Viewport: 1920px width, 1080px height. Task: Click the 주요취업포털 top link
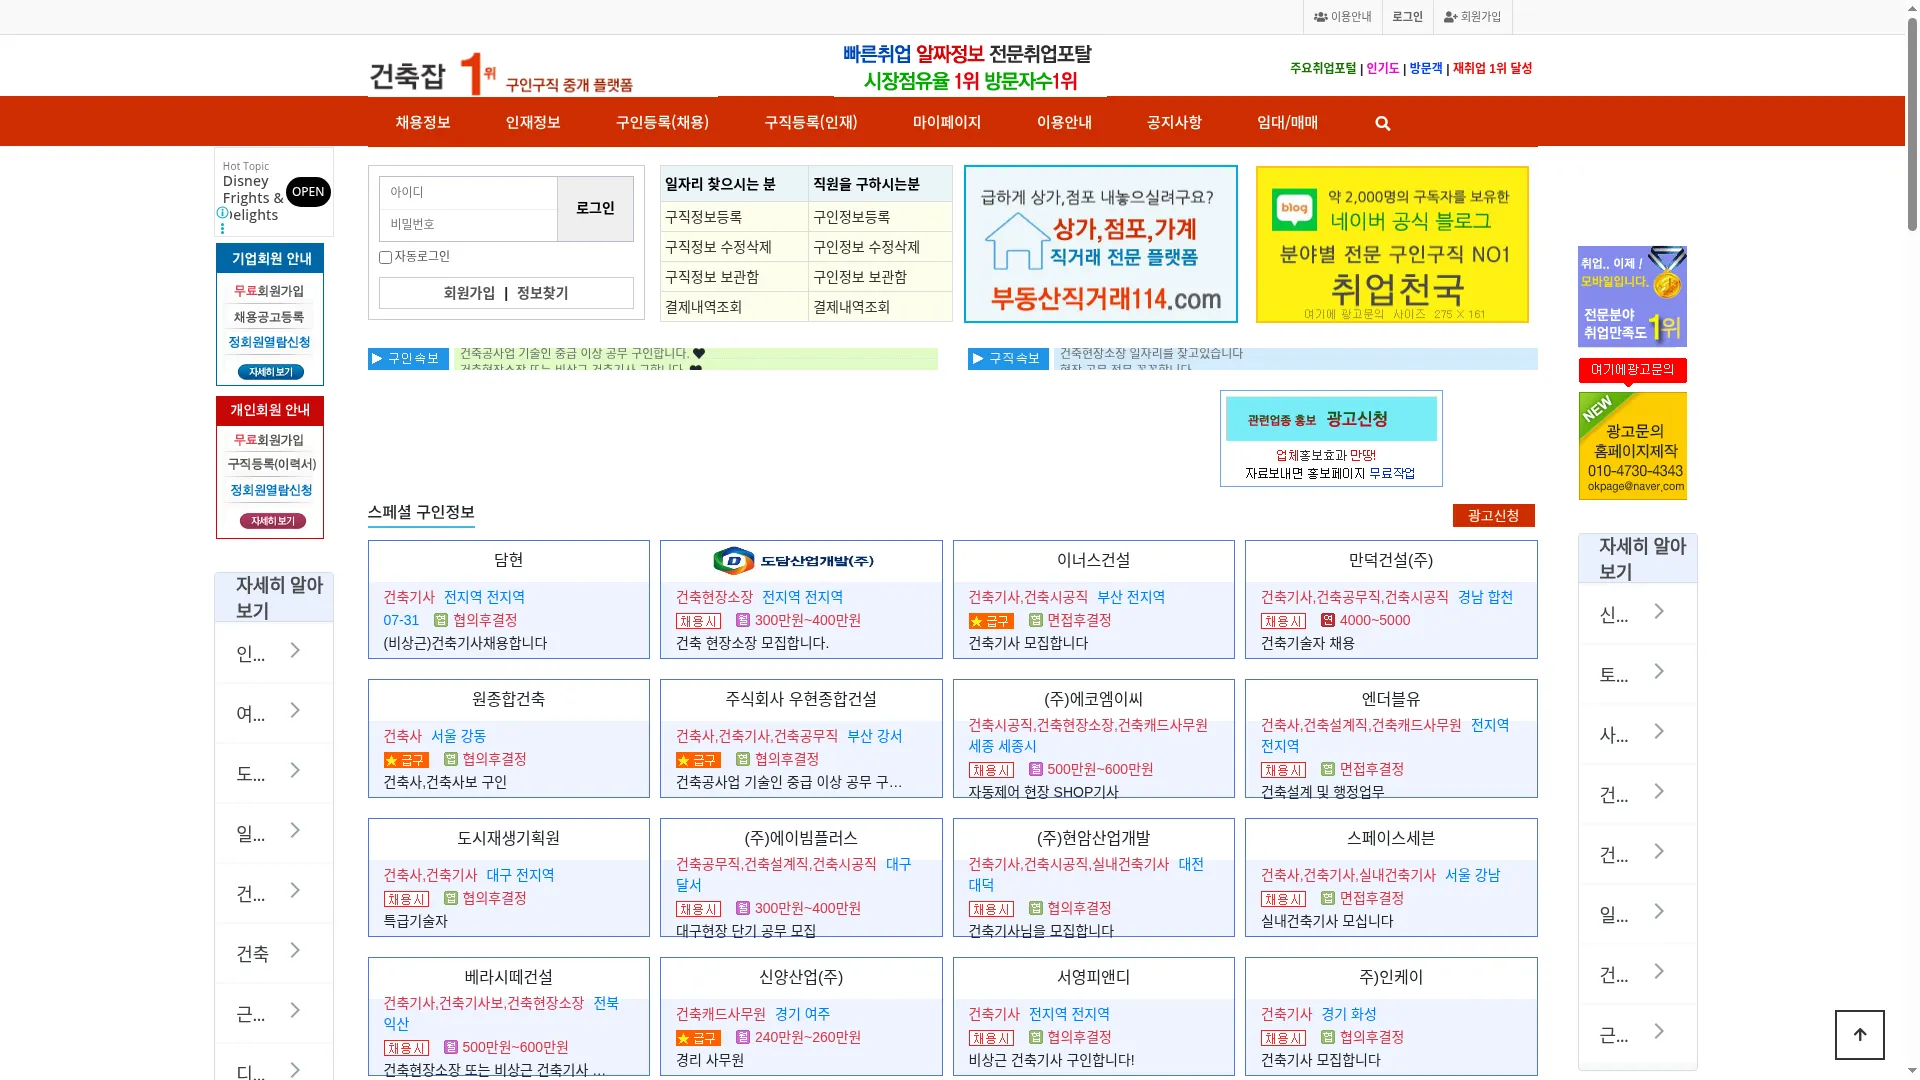click(x=1323, y=68)
